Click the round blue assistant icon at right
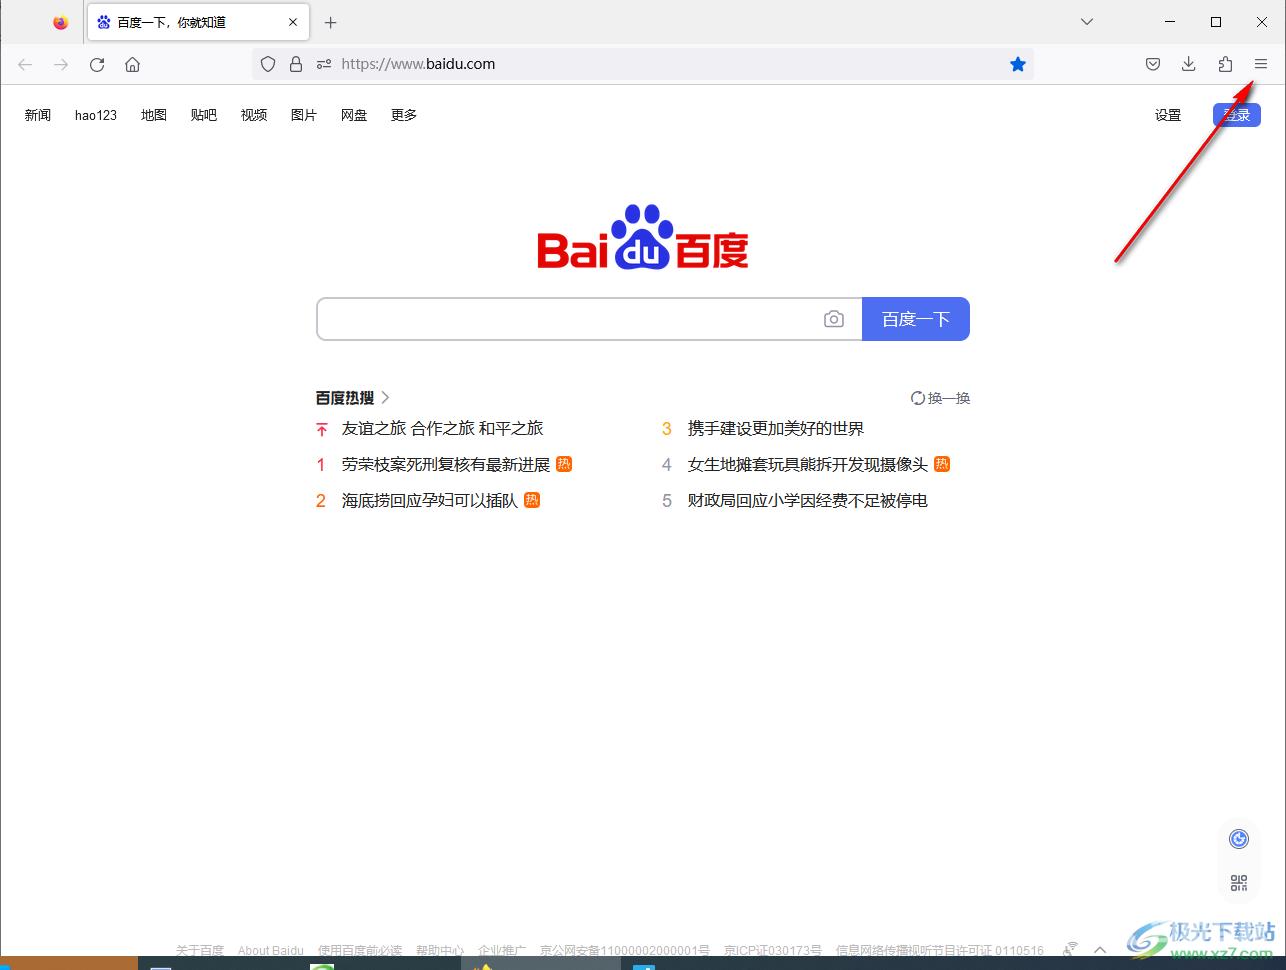The width and height of the screenshot is (1286, 970). (1239, 839)
